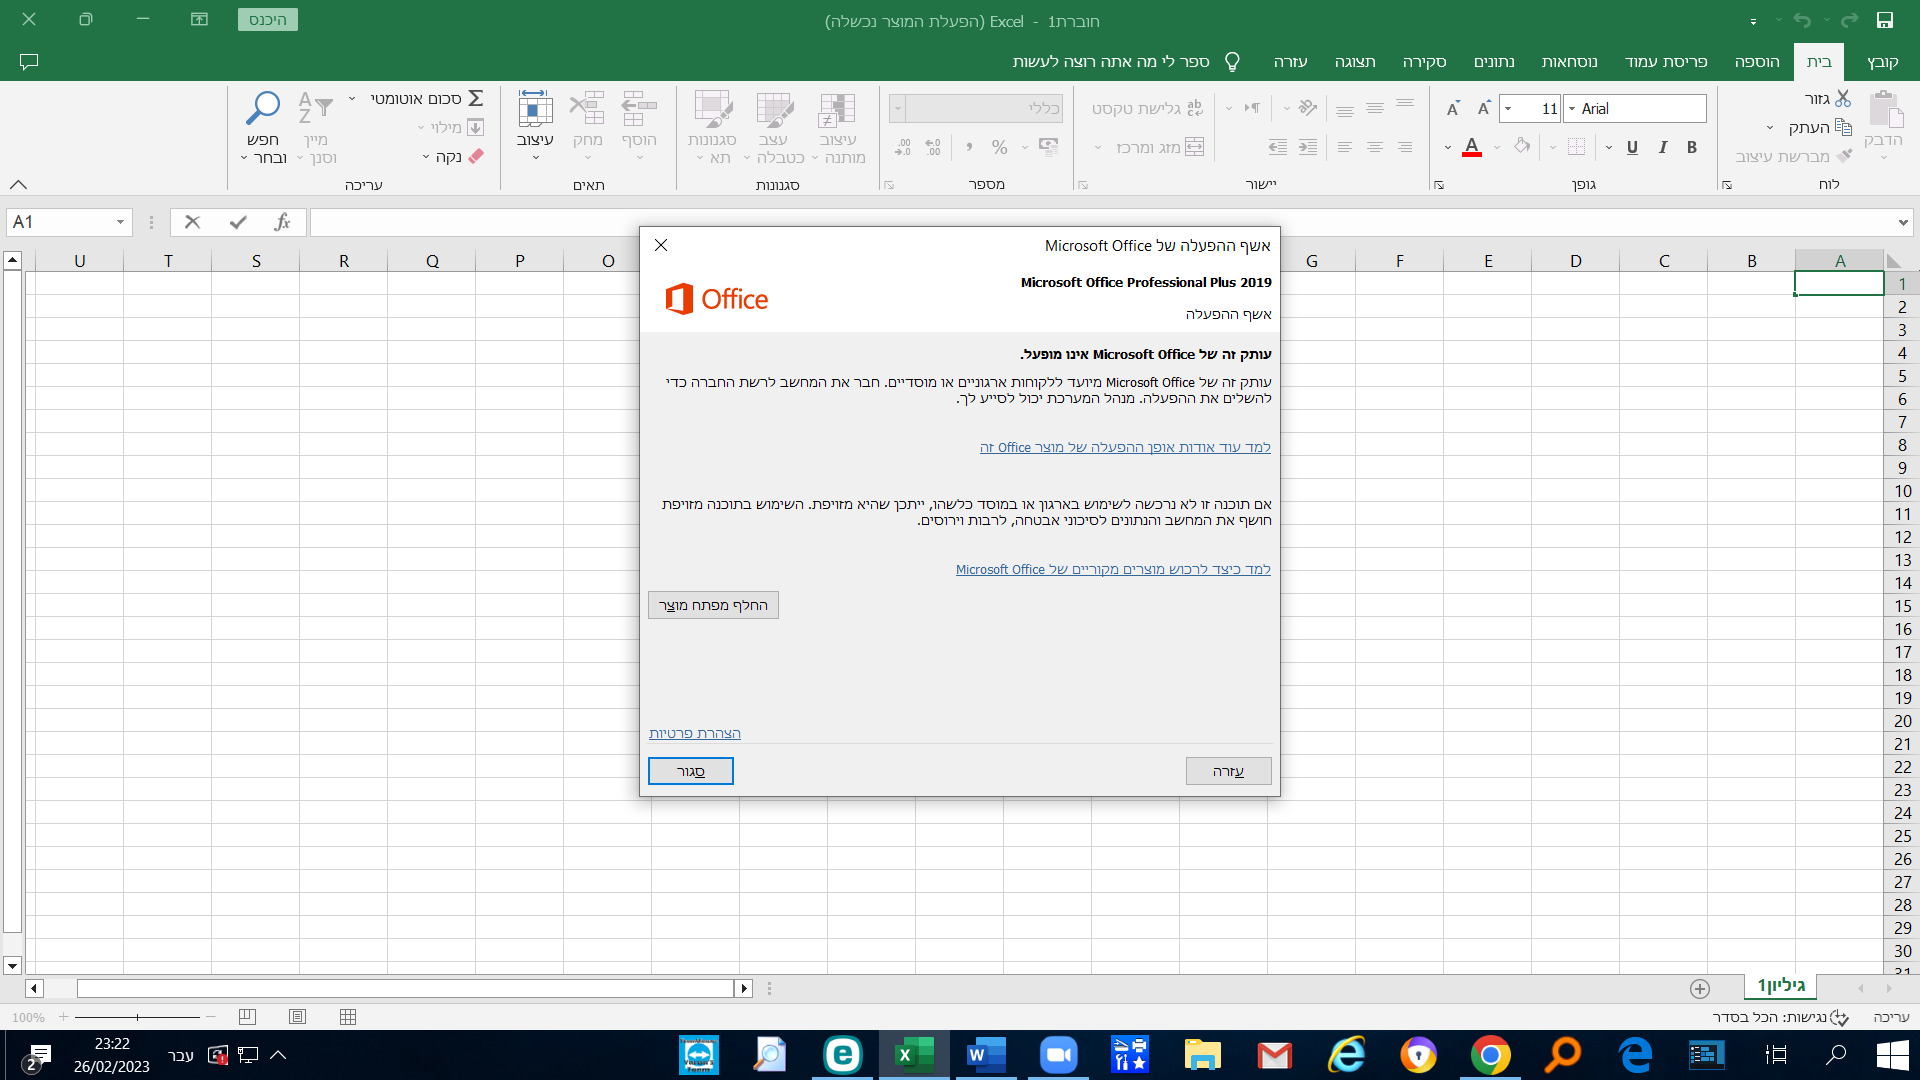Image resolution: width=1920 pixels, height=1080 pixels.
Task: Click the Close (סגור) button in dialog
Action: click(x=690, y=771)
